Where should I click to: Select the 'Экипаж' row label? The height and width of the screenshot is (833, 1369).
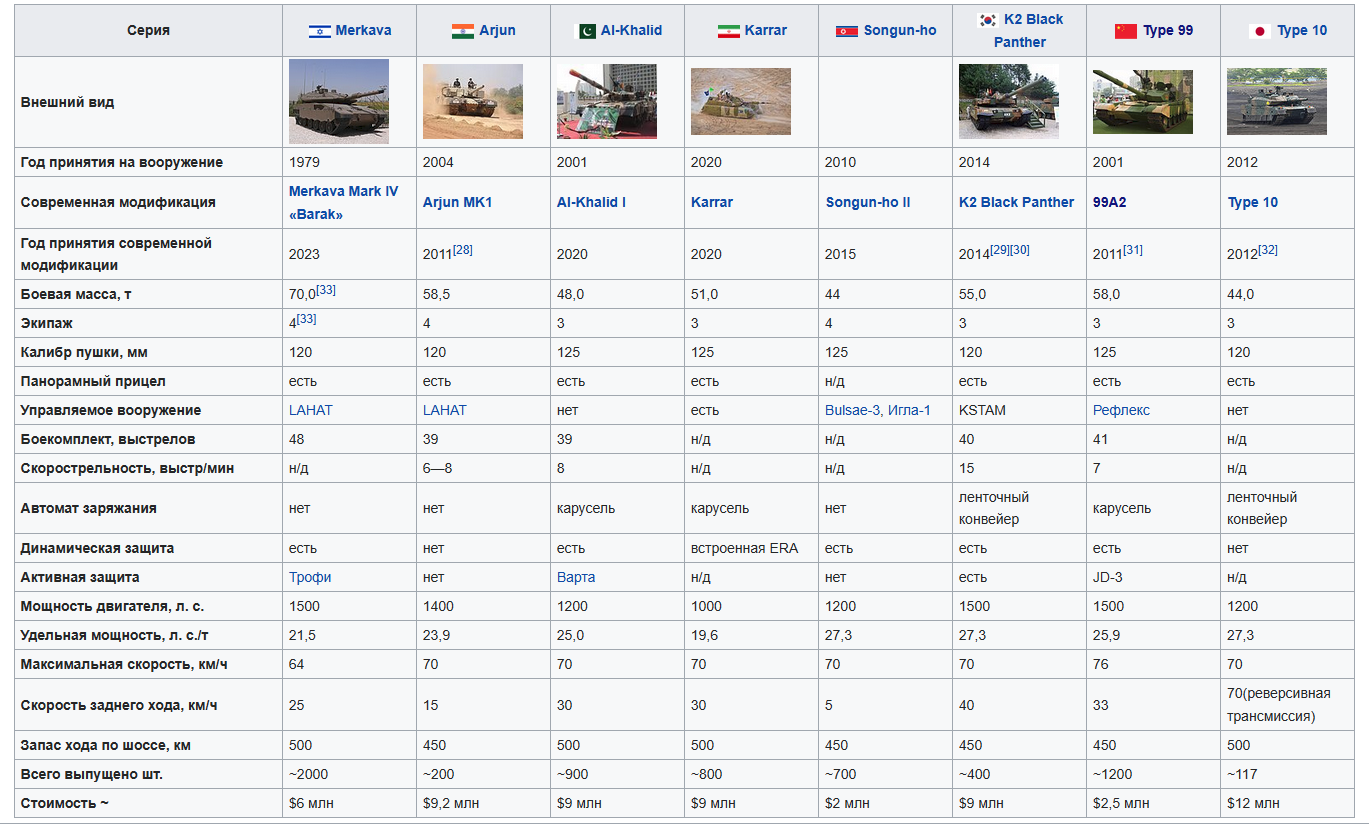pos(148,323)
